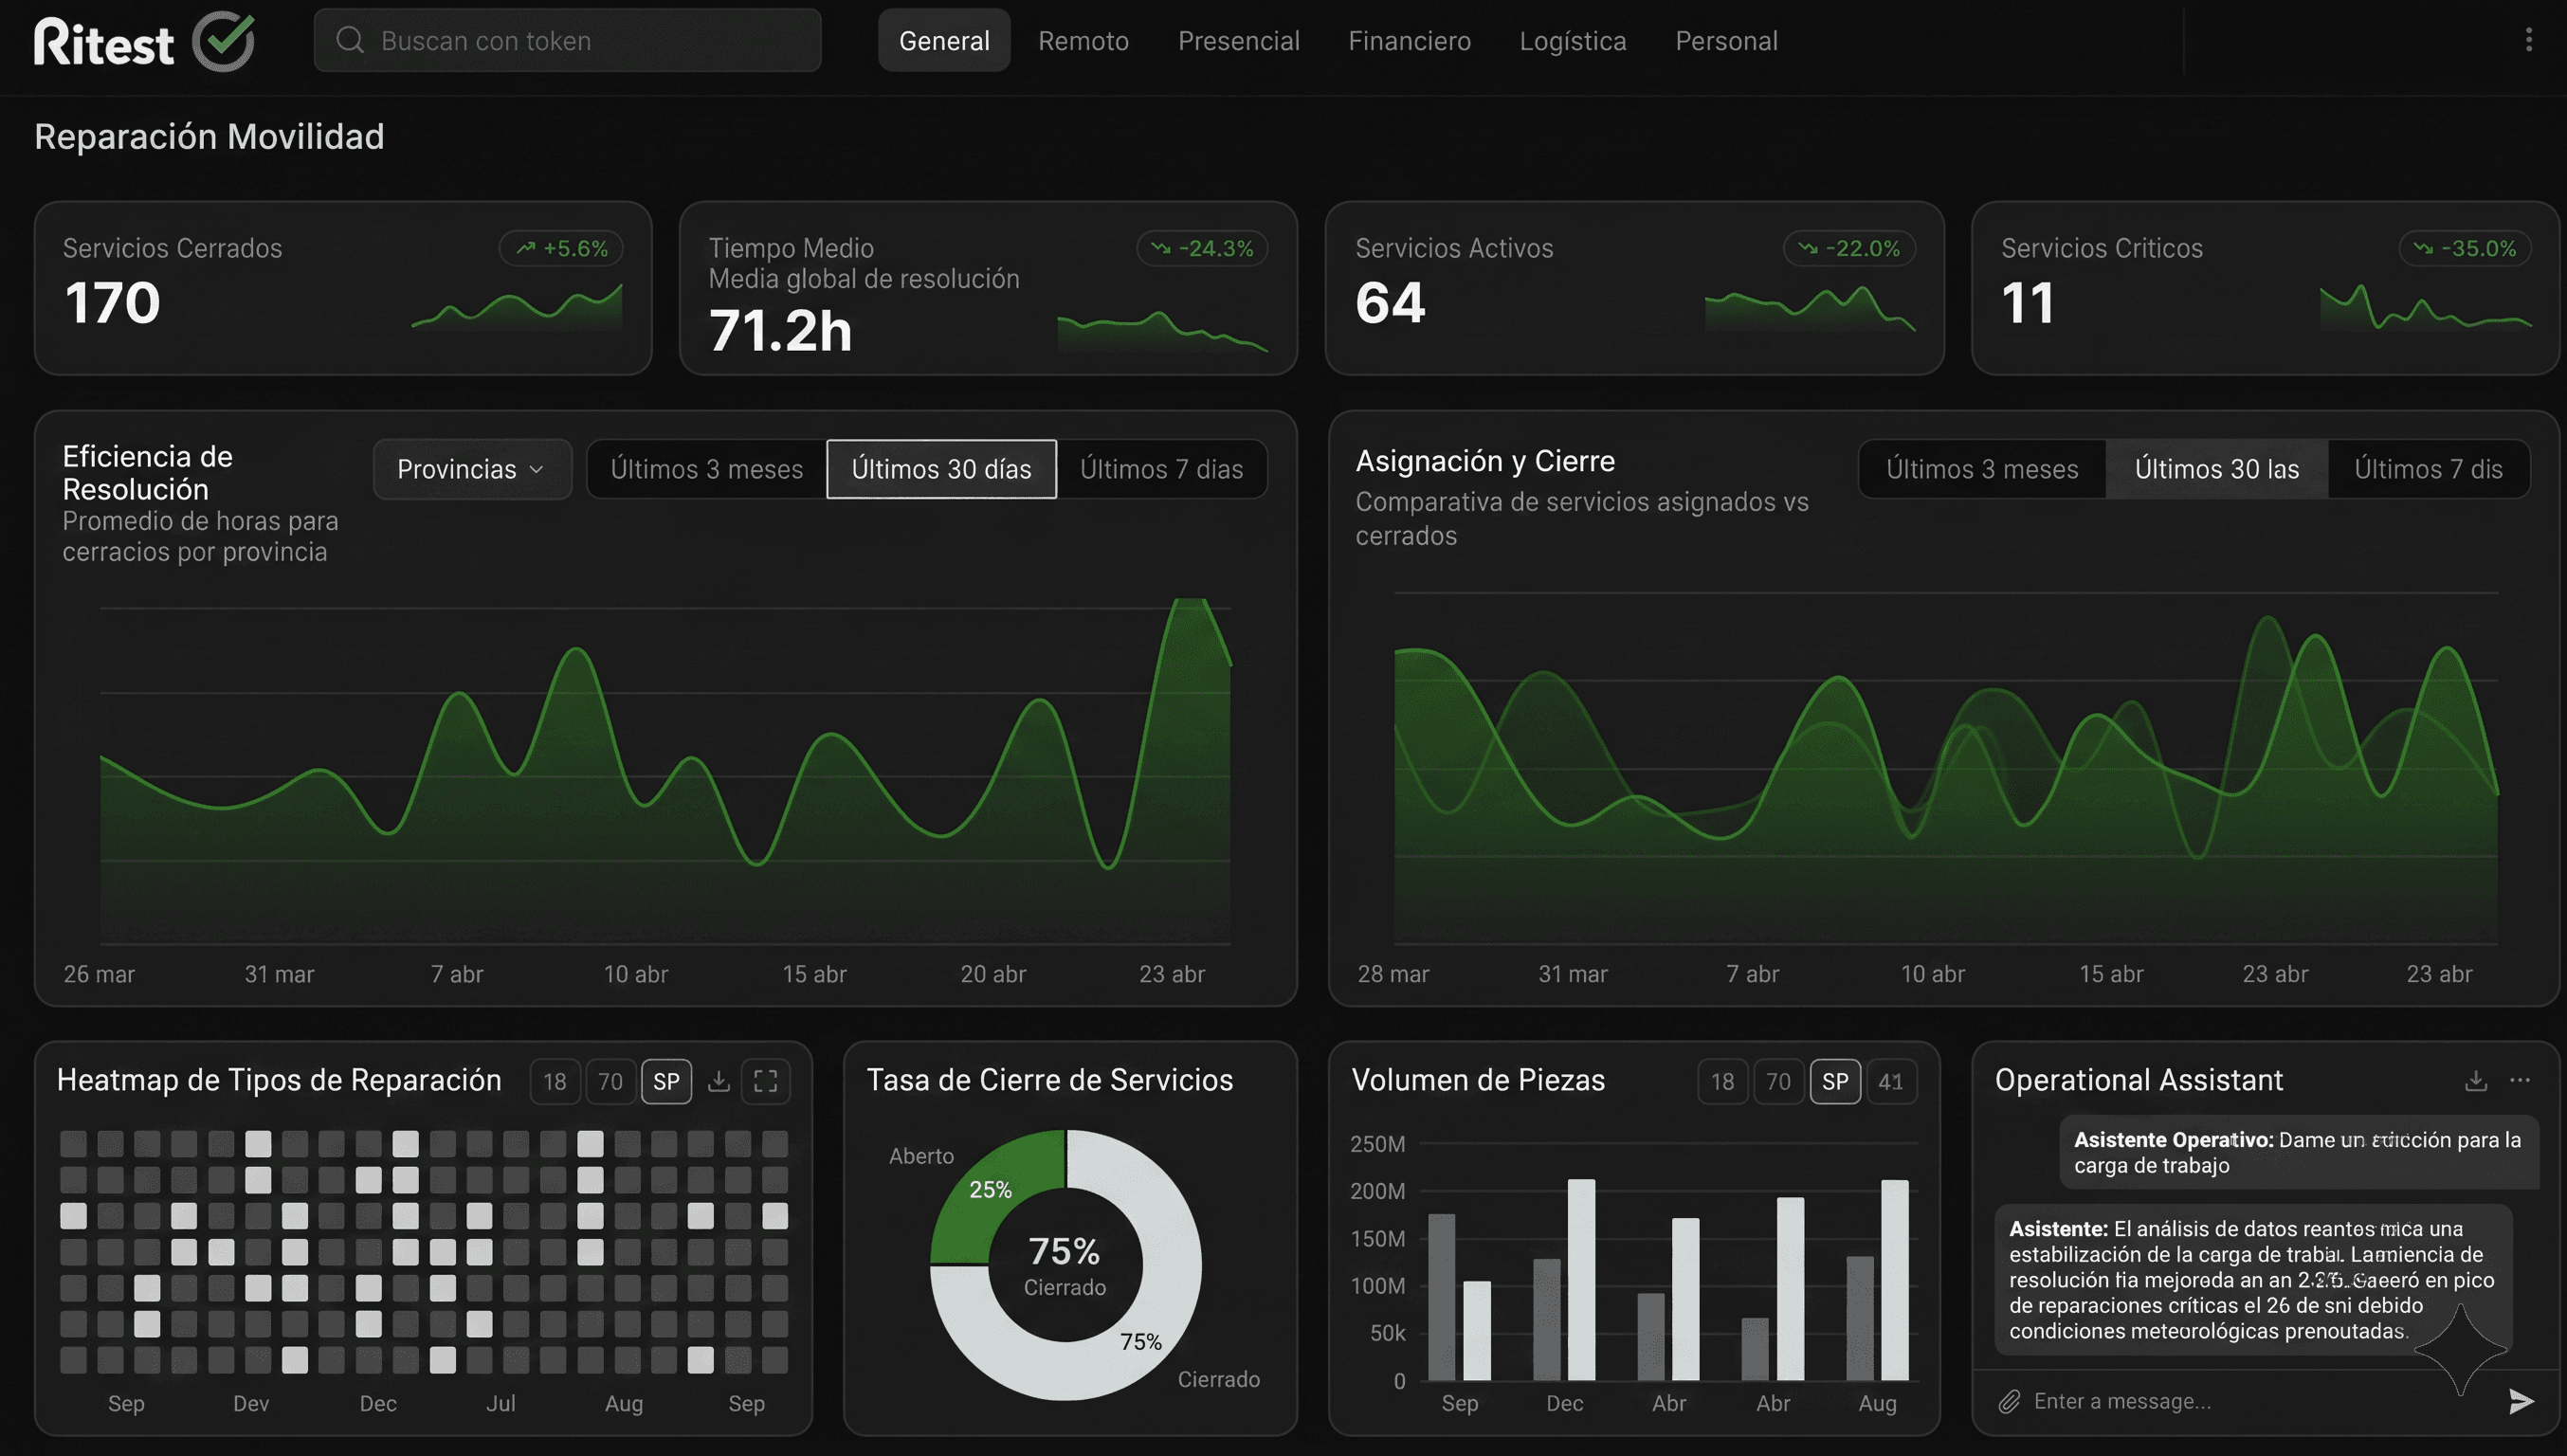This screenshot has height=1456, width=2567.
Task: Select Últimos 7 dias in Eficiencia chart
Action: pyautogui.click(x=1161, y=469)
